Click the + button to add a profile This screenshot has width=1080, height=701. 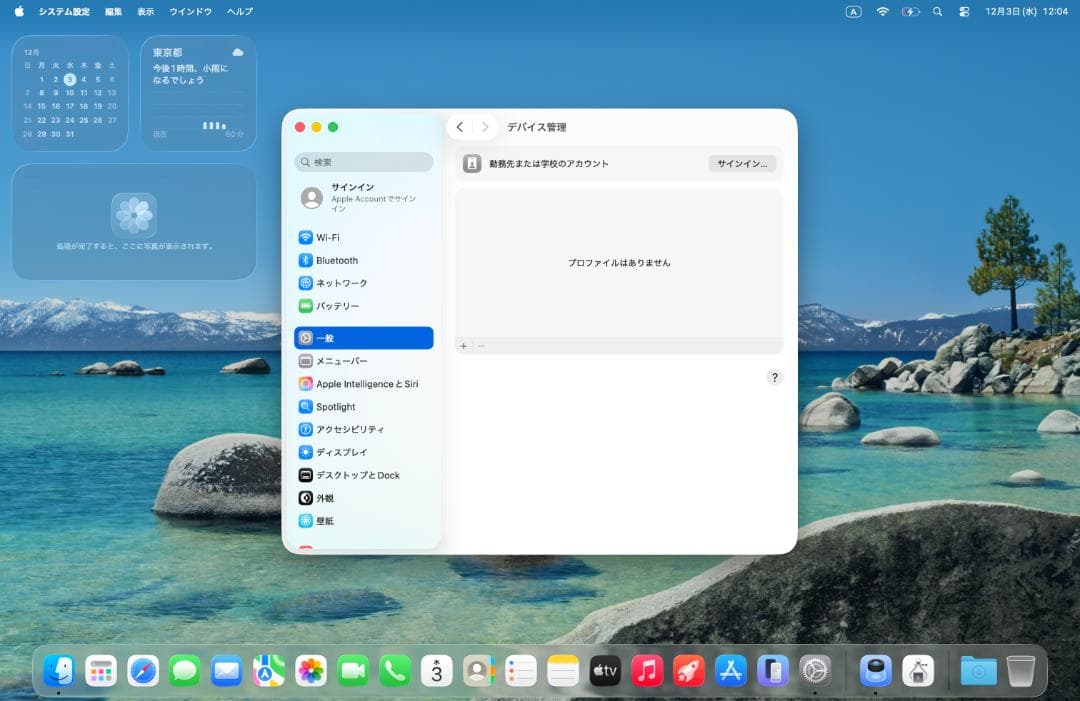pos(463,345)
